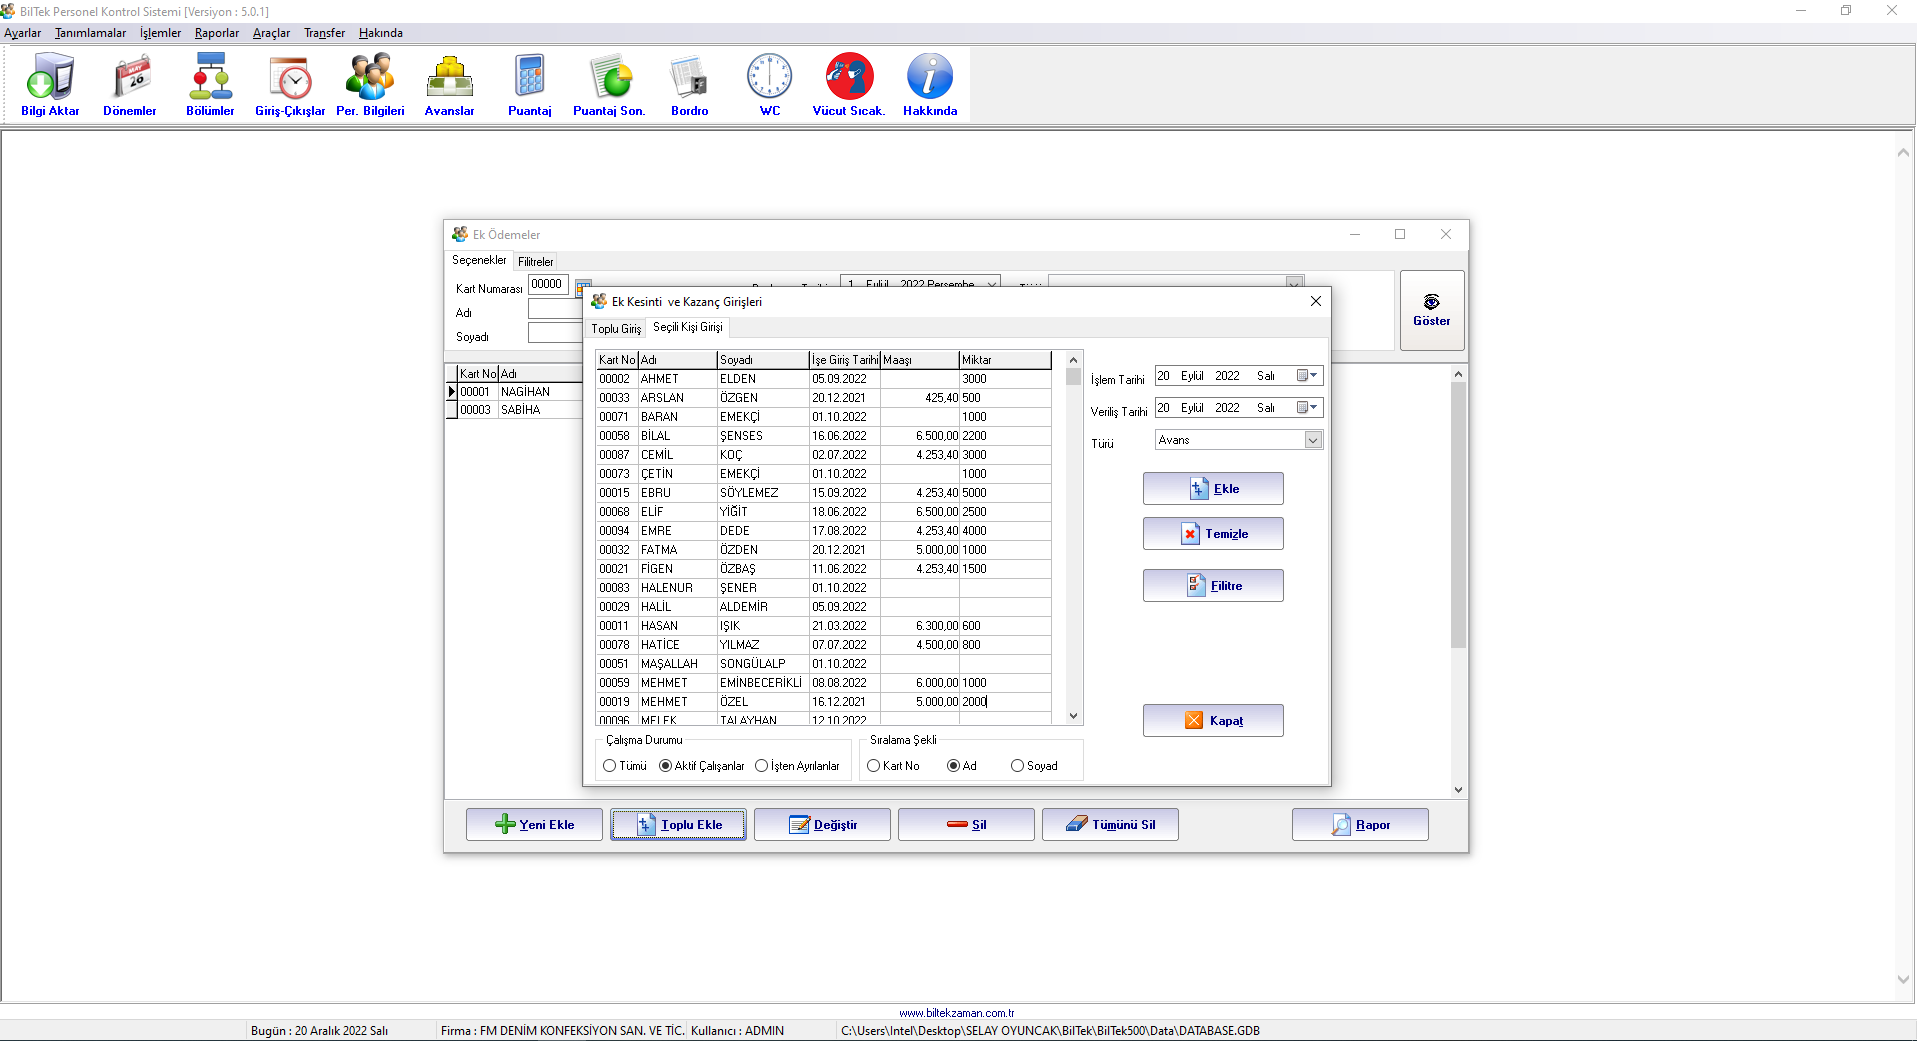The width and height of the screenshot is (1917, 1041).
Task: Click the Yeni Ekle button
Action: pyautogui.click(x=534, y=825)
